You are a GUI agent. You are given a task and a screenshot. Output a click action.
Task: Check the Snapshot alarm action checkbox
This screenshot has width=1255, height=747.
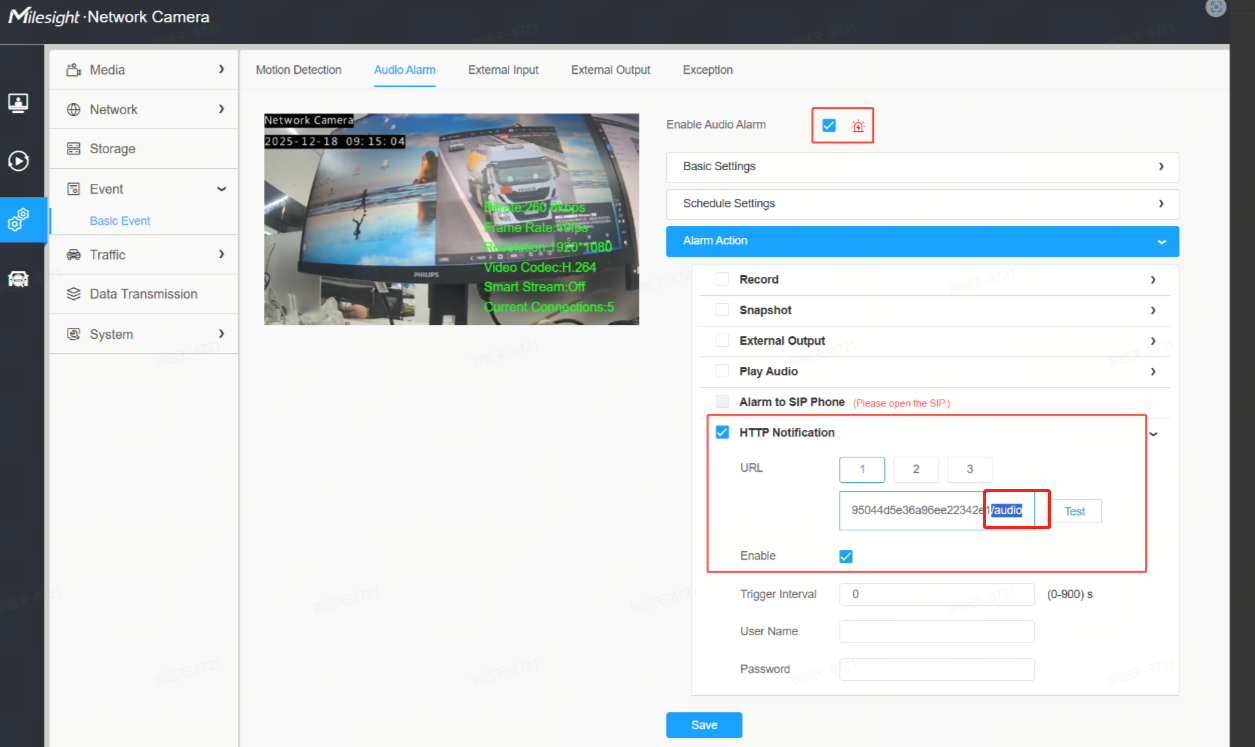[x=722, y=310]
